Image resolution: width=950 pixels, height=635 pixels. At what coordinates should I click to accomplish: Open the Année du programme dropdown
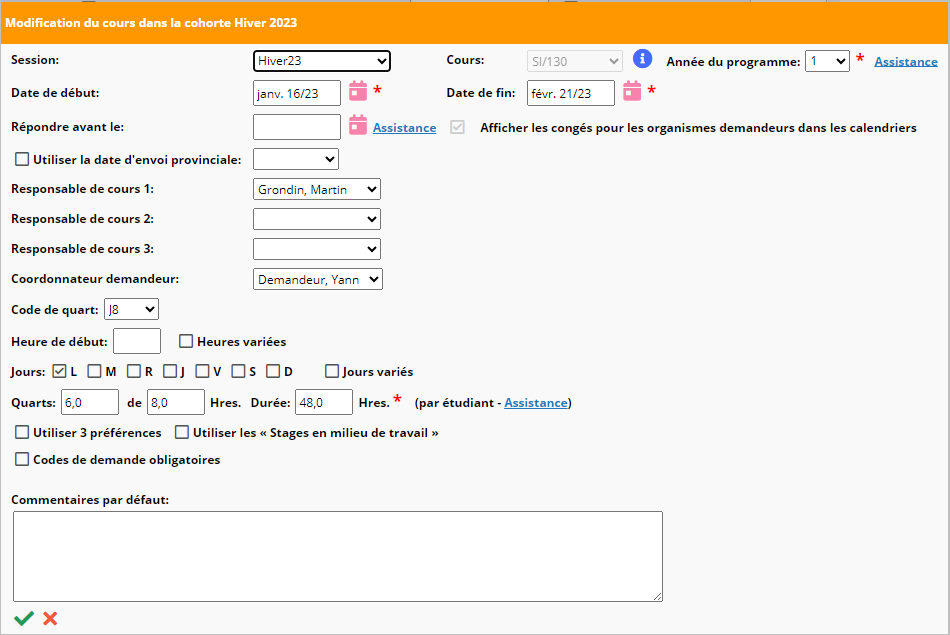tap(827, 61)
